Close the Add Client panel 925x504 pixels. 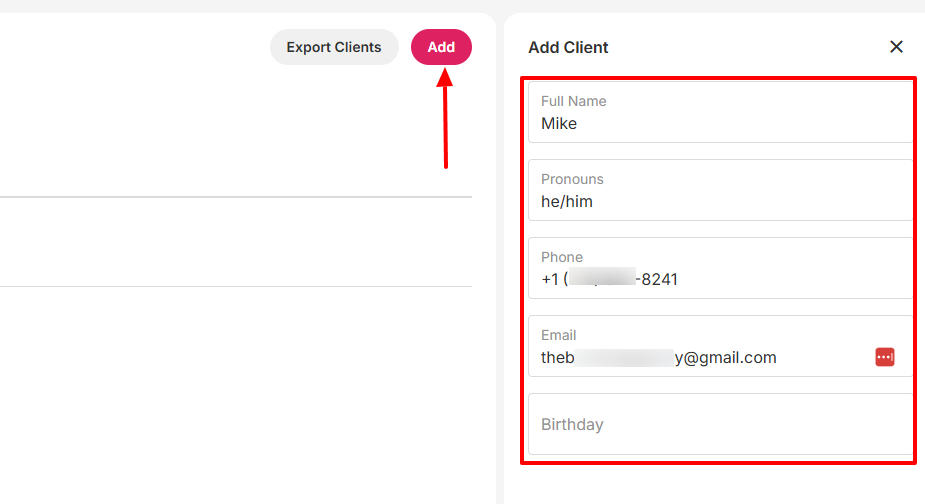click(896, 47)
